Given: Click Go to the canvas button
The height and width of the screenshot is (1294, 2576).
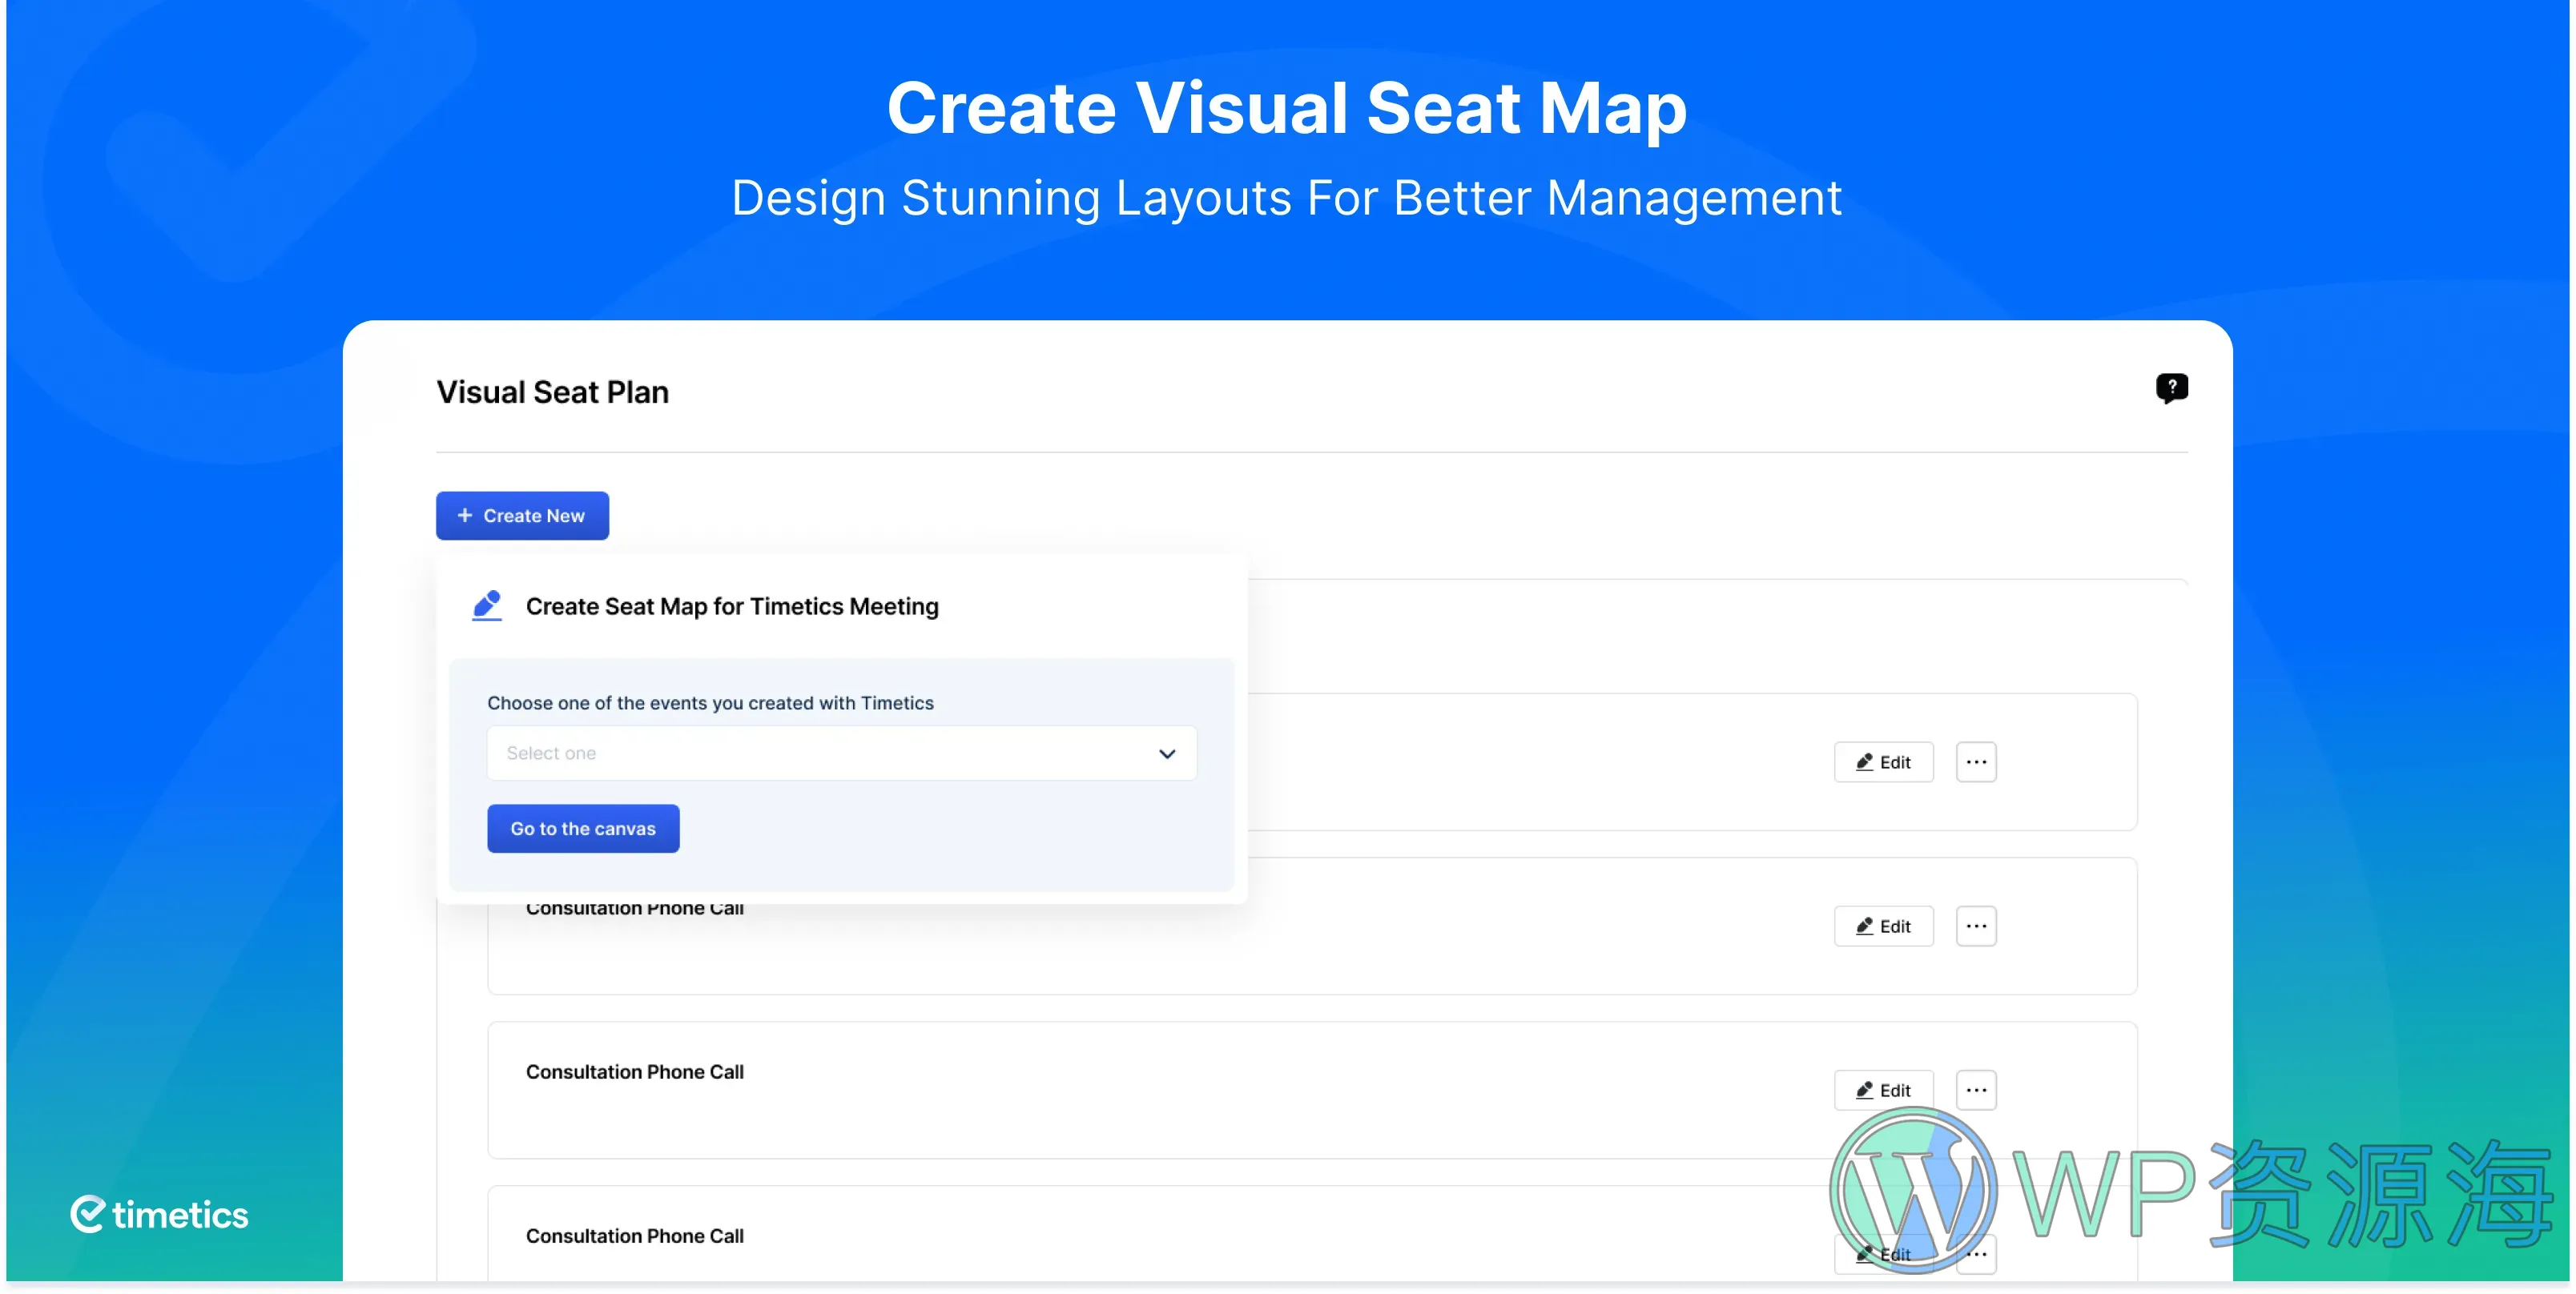Looking at the screenshot, I should [583, 828].
